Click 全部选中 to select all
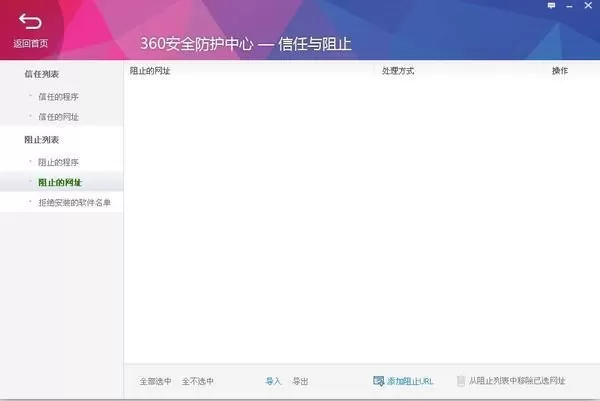 pyautogui.click(x=155, y=381)
